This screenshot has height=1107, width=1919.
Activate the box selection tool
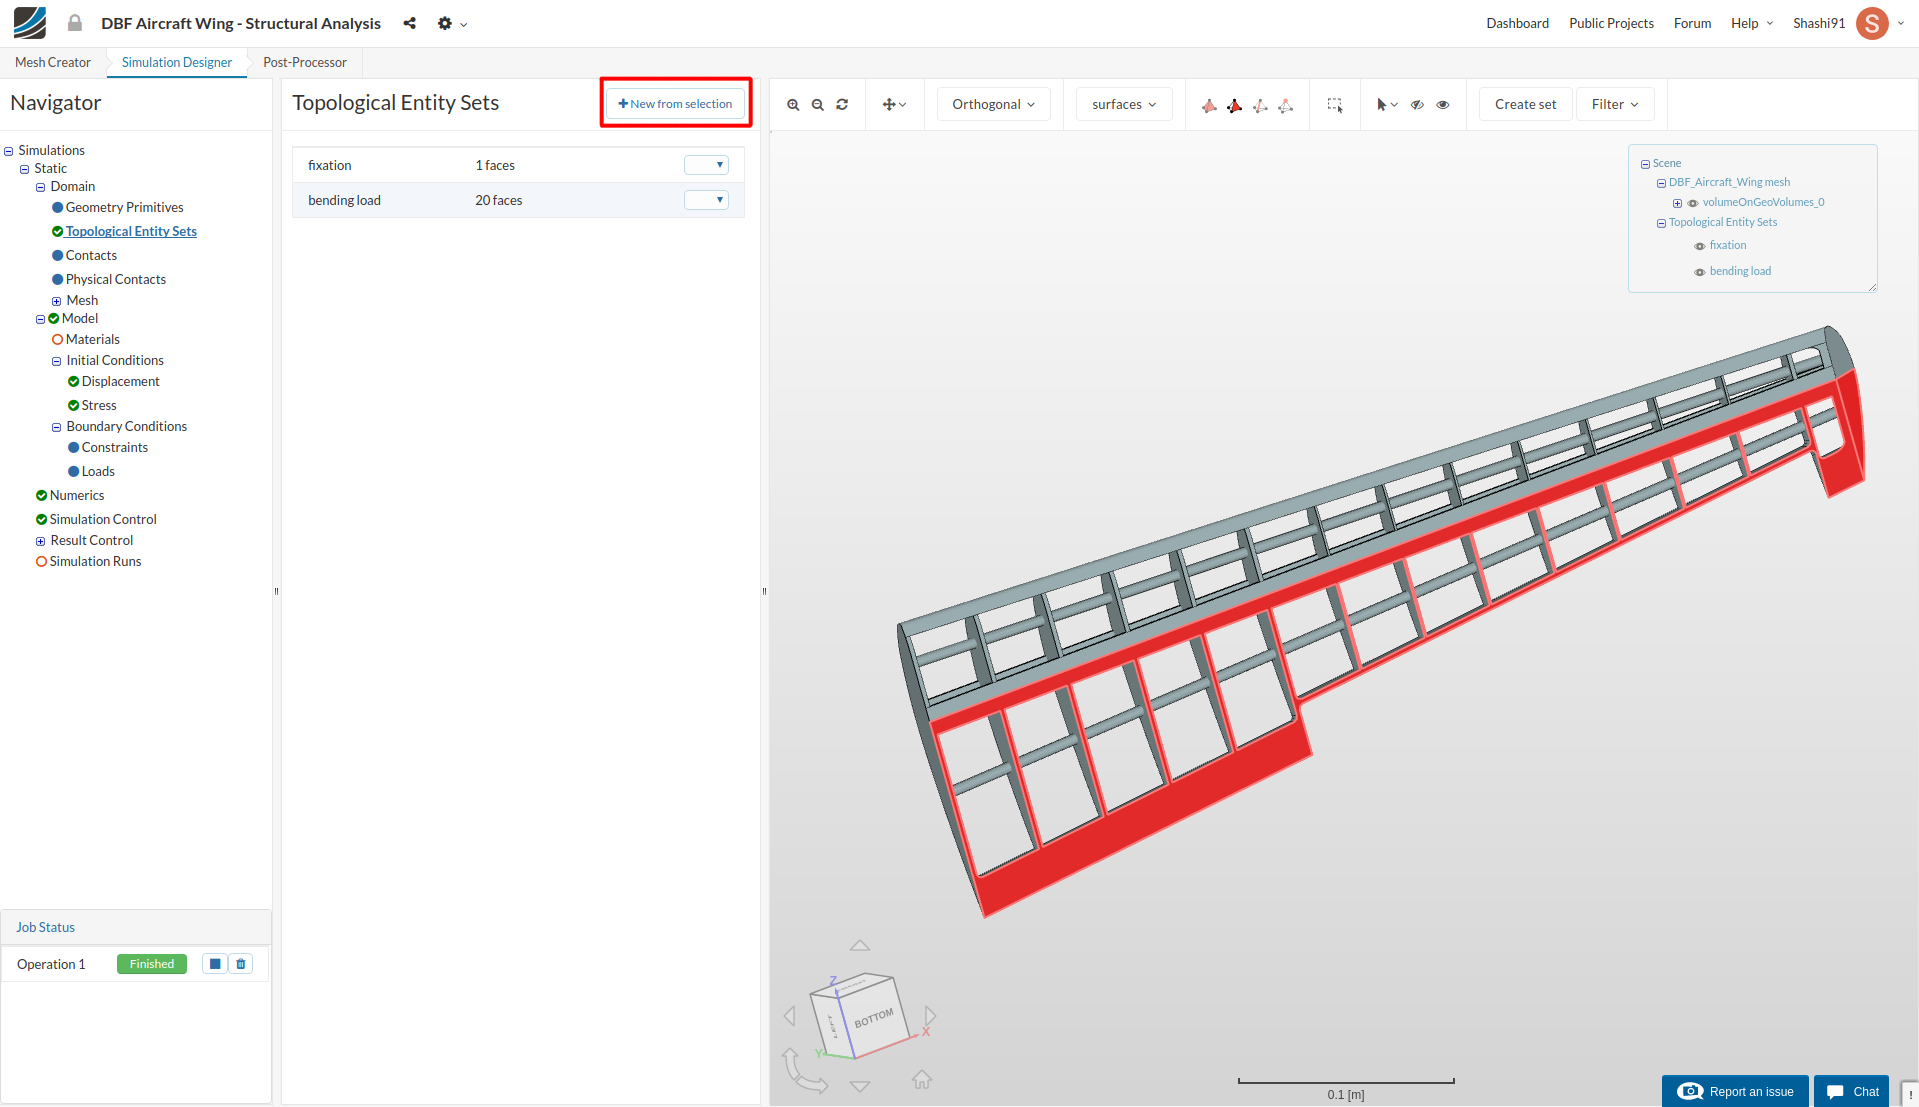point(1335,105)
